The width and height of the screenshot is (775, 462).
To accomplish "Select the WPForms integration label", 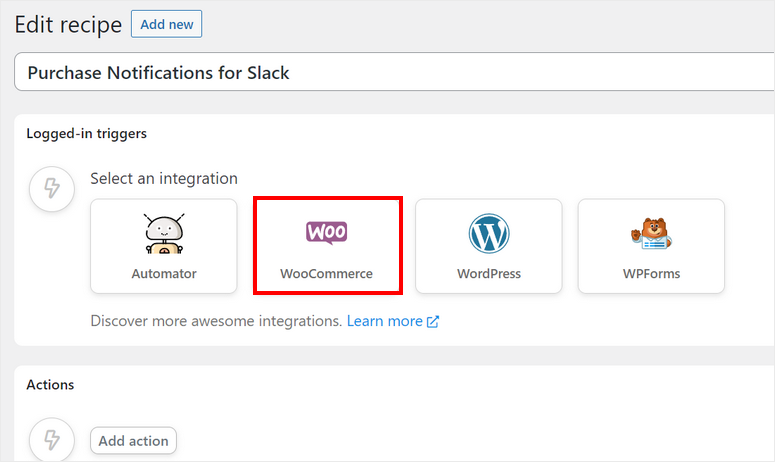I will [651, 273].
